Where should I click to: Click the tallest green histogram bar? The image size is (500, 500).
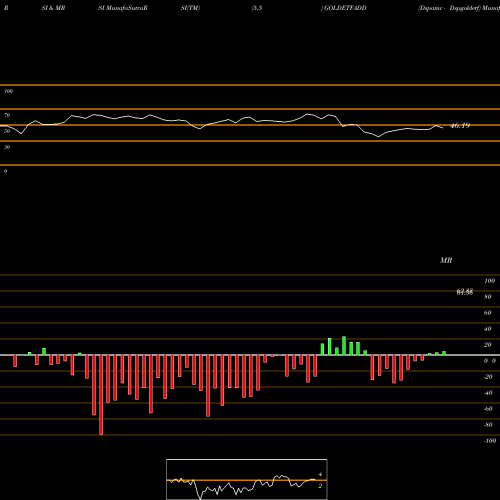(344, 346)
